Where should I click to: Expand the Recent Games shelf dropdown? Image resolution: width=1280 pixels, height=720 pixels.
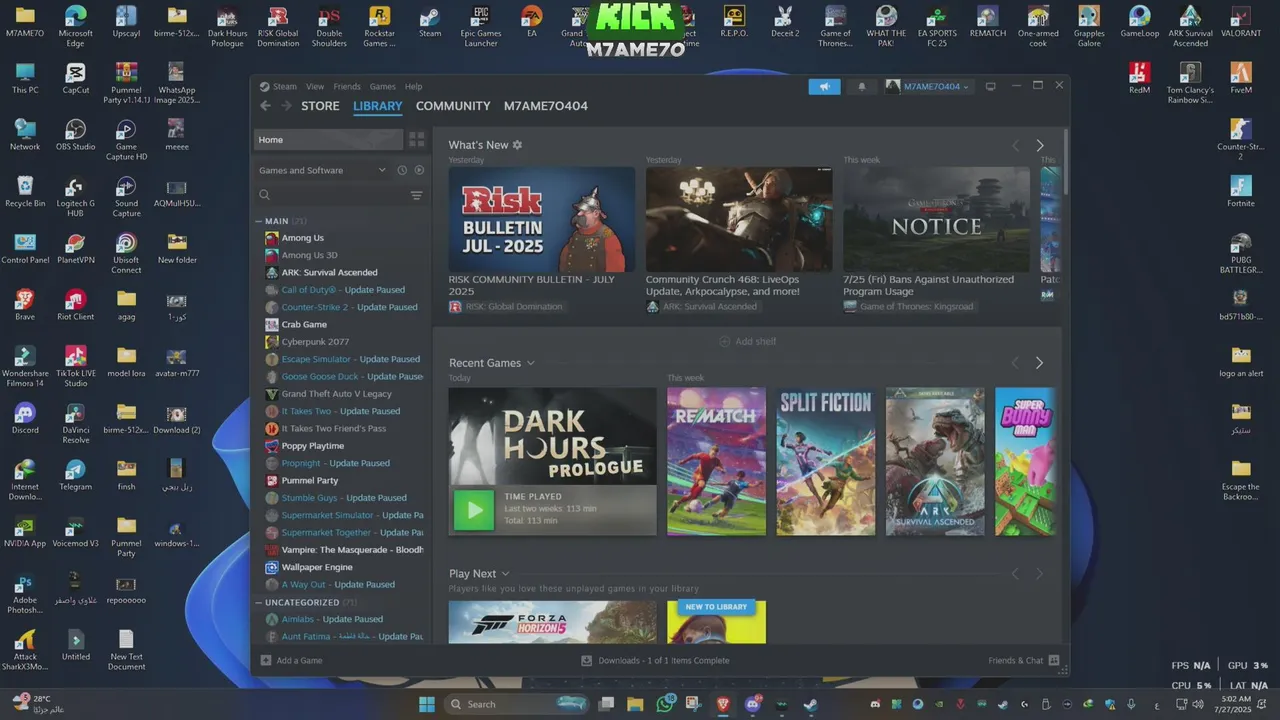tap(531, 363)
